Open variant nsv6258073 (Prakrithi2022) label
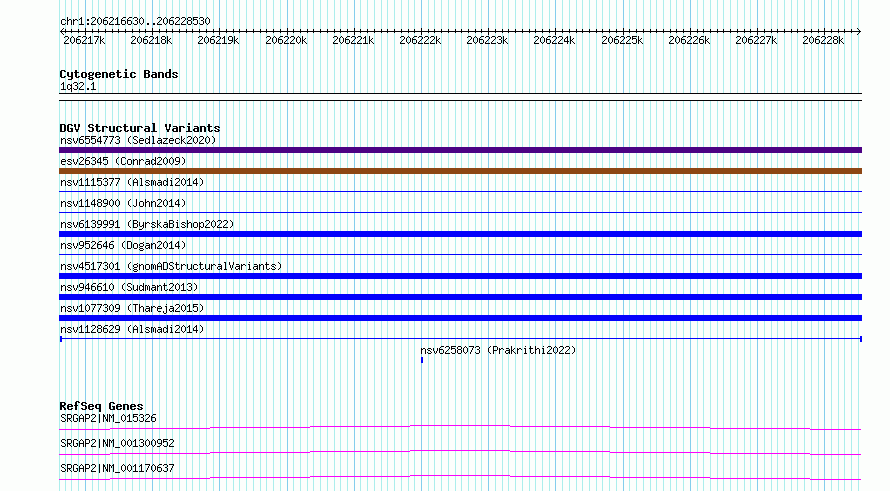 tap(498, 350)
